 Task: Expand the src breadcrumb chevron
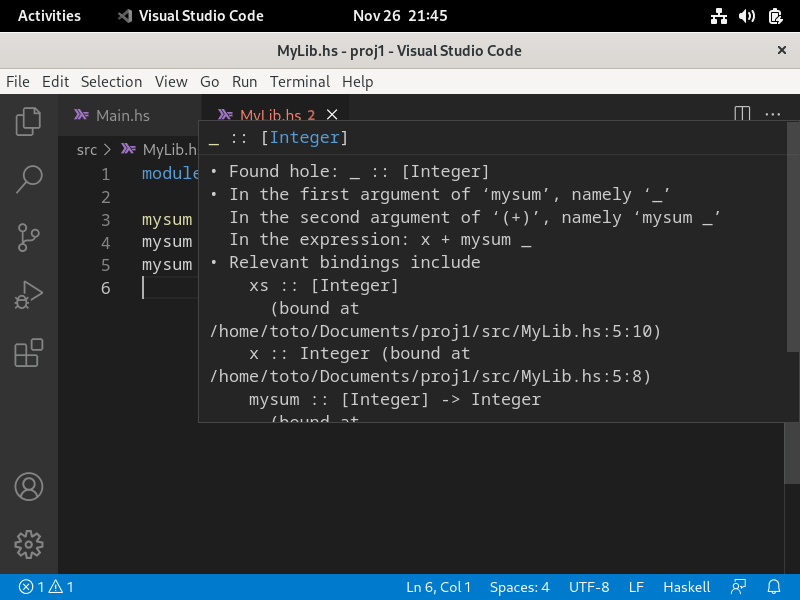pos(105,148)
